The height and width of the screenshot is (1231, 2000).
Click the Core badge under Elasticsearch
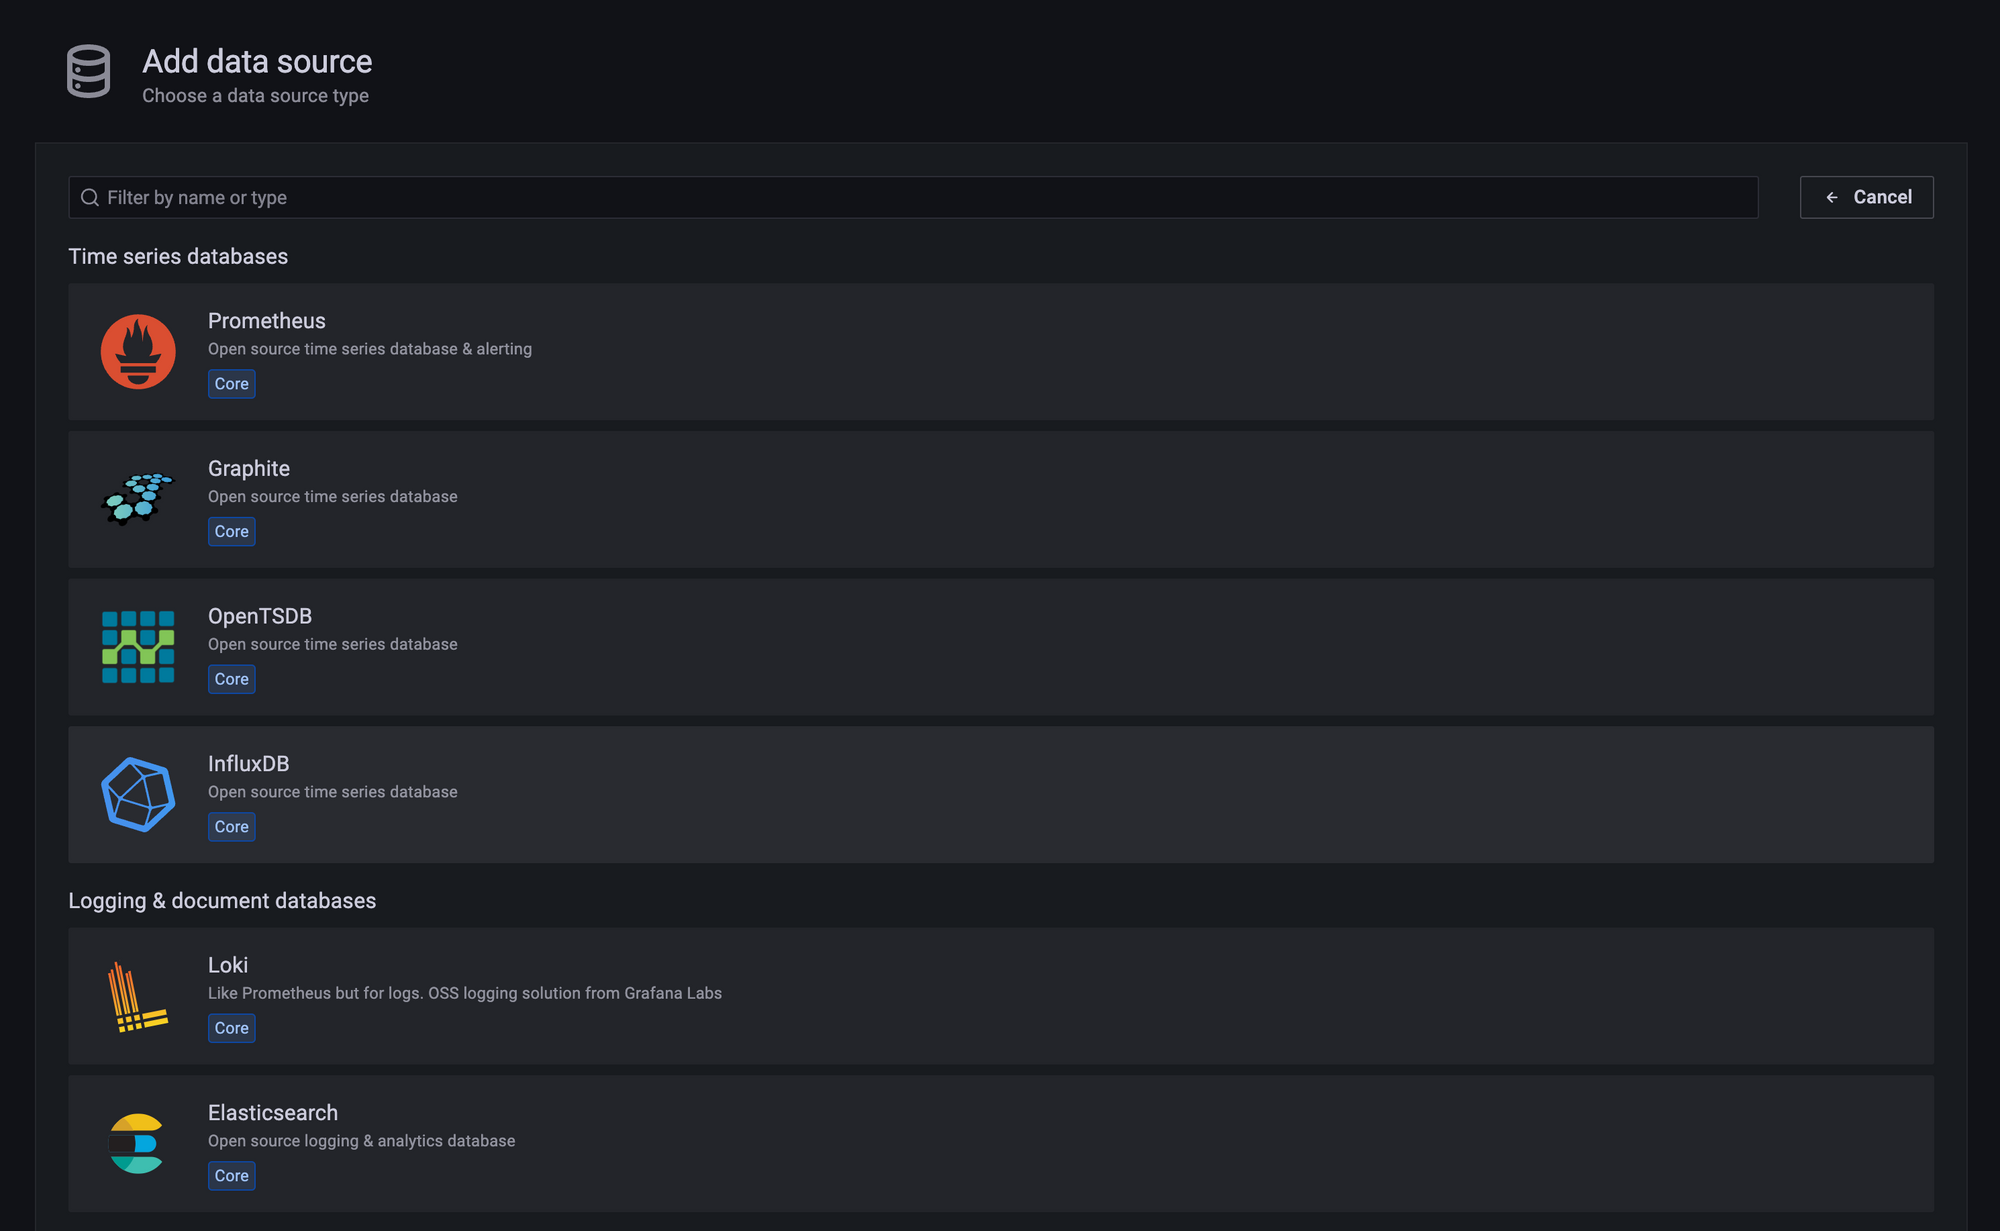232,1176
